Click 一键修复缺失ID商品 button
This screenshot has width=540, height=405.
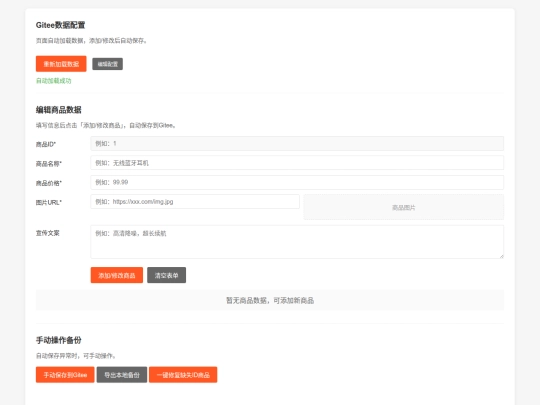[x=183, y=375]
